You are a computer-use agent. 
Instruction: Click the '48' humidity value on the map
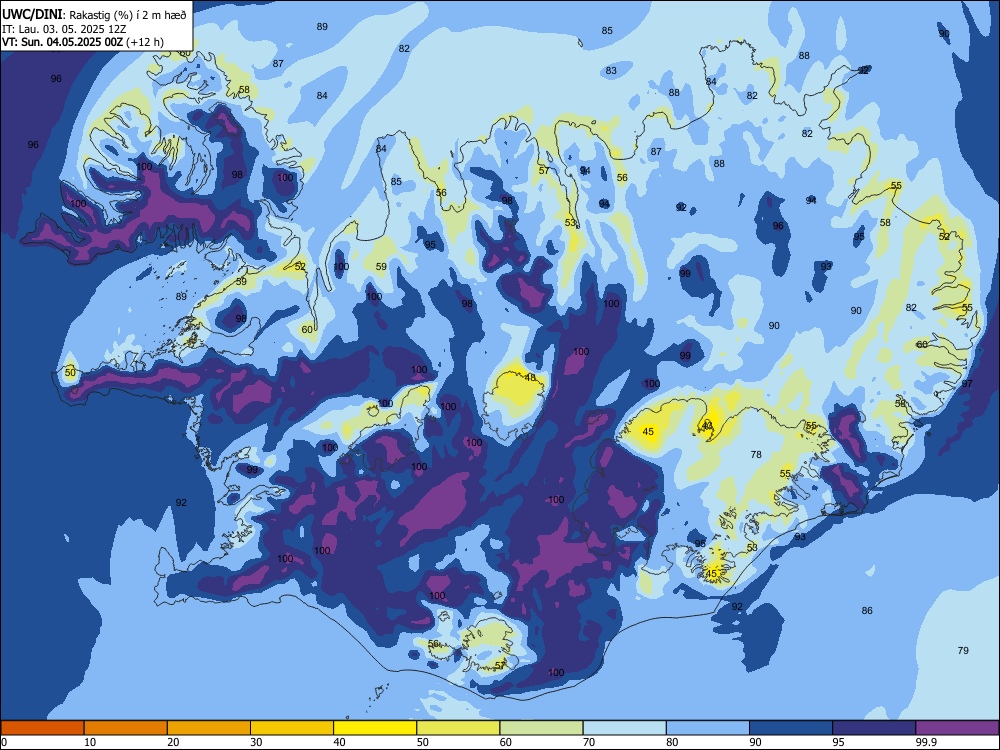(530, 378)
